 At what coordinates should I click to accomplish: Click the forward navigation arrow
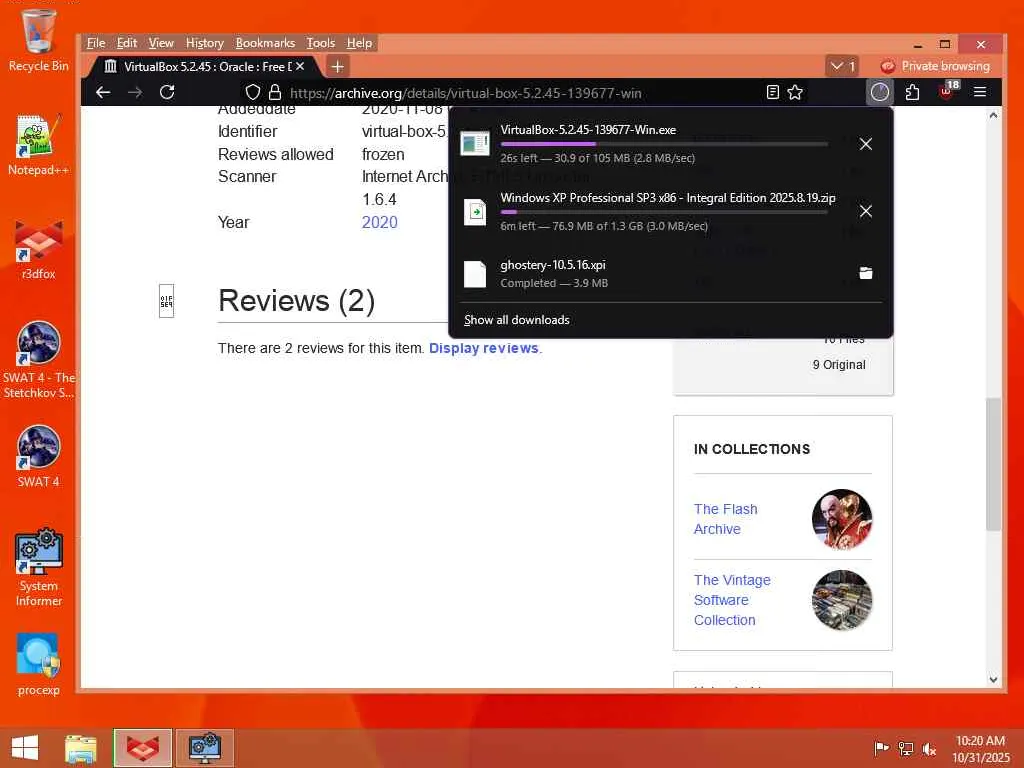click(135, 92)
